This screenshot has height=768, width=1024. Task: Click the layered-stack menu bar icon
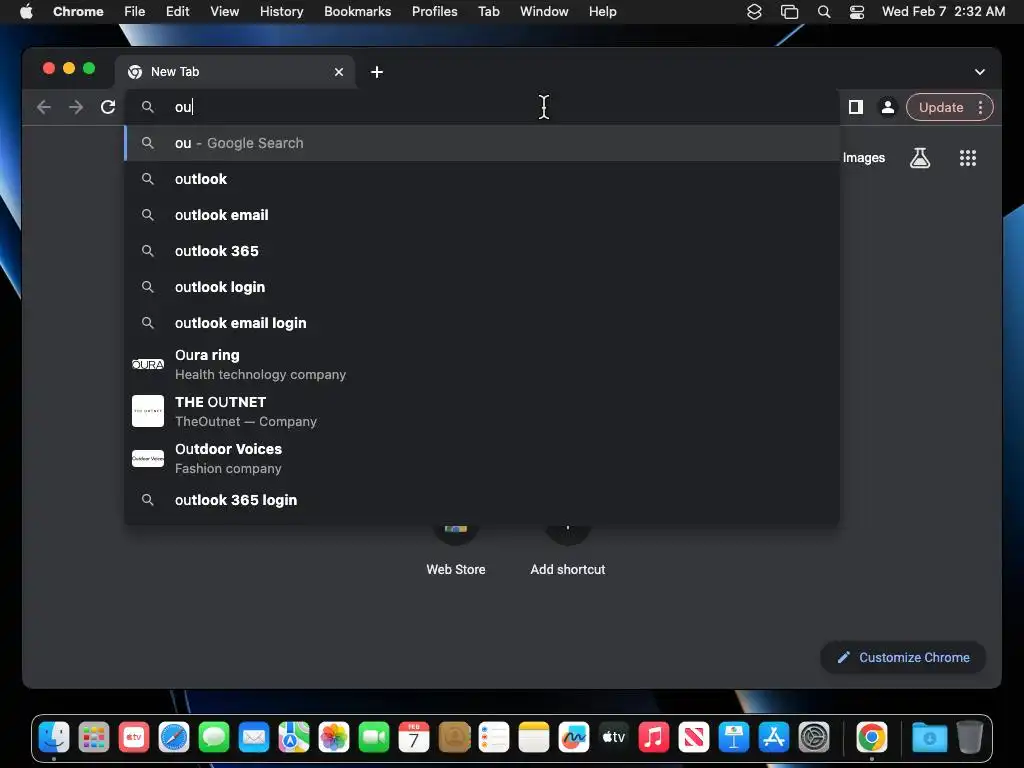(x=754, y=12)
